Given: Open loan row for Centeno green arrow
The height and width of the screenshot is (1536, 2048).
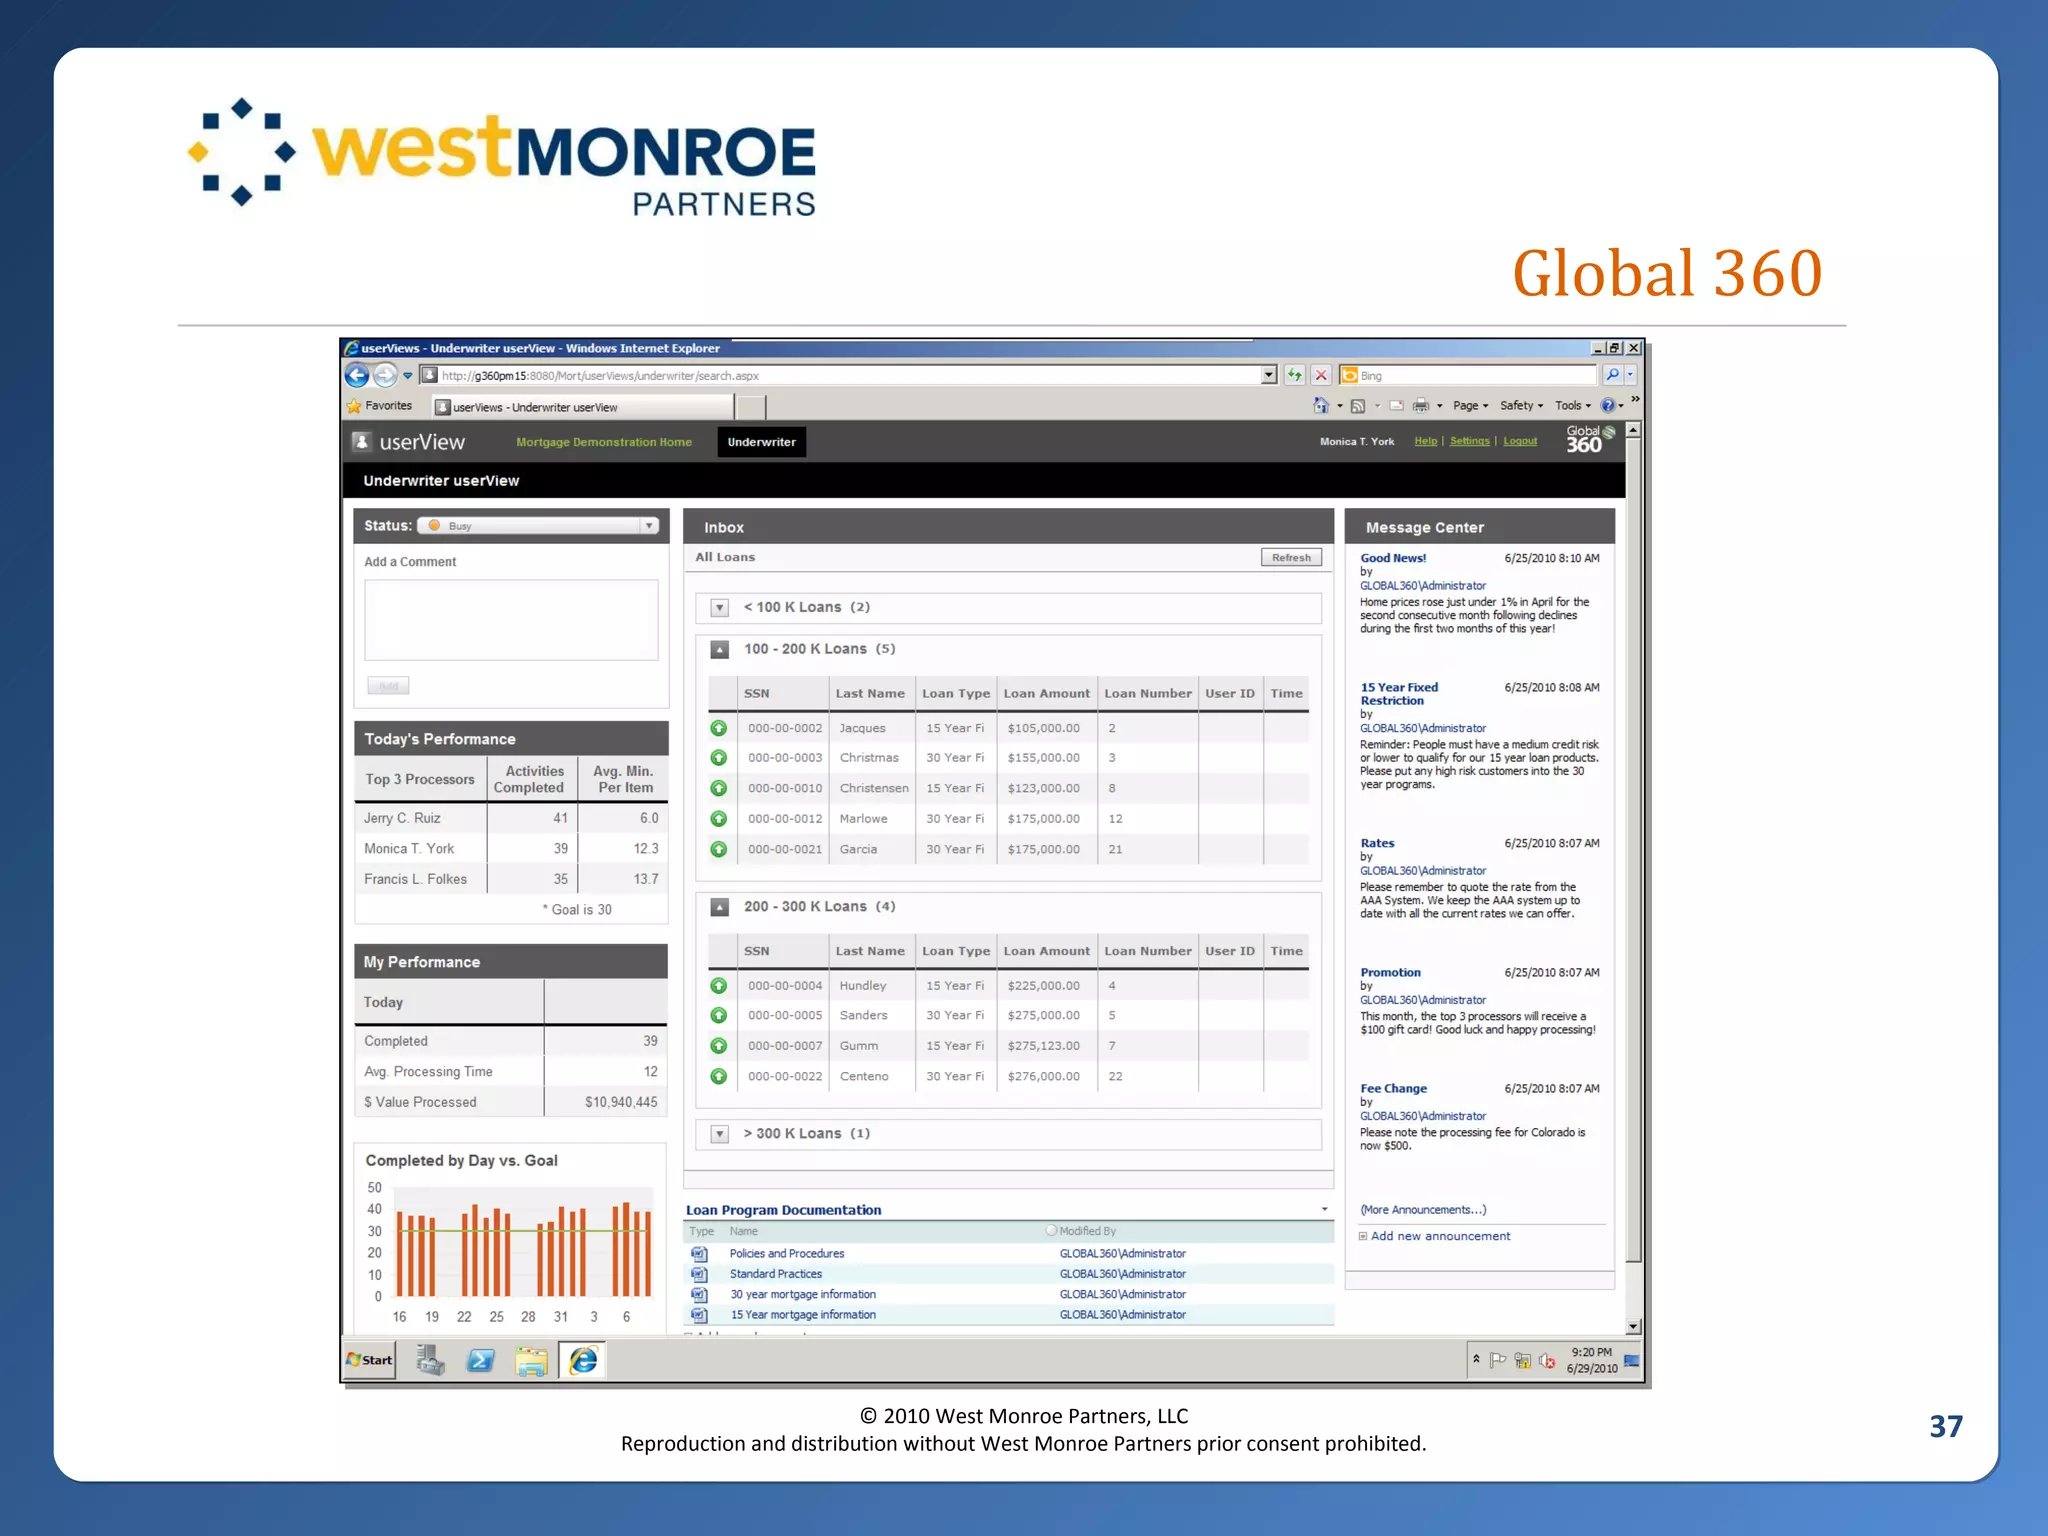Looking at the screenshot, I should click(718, 1076).
